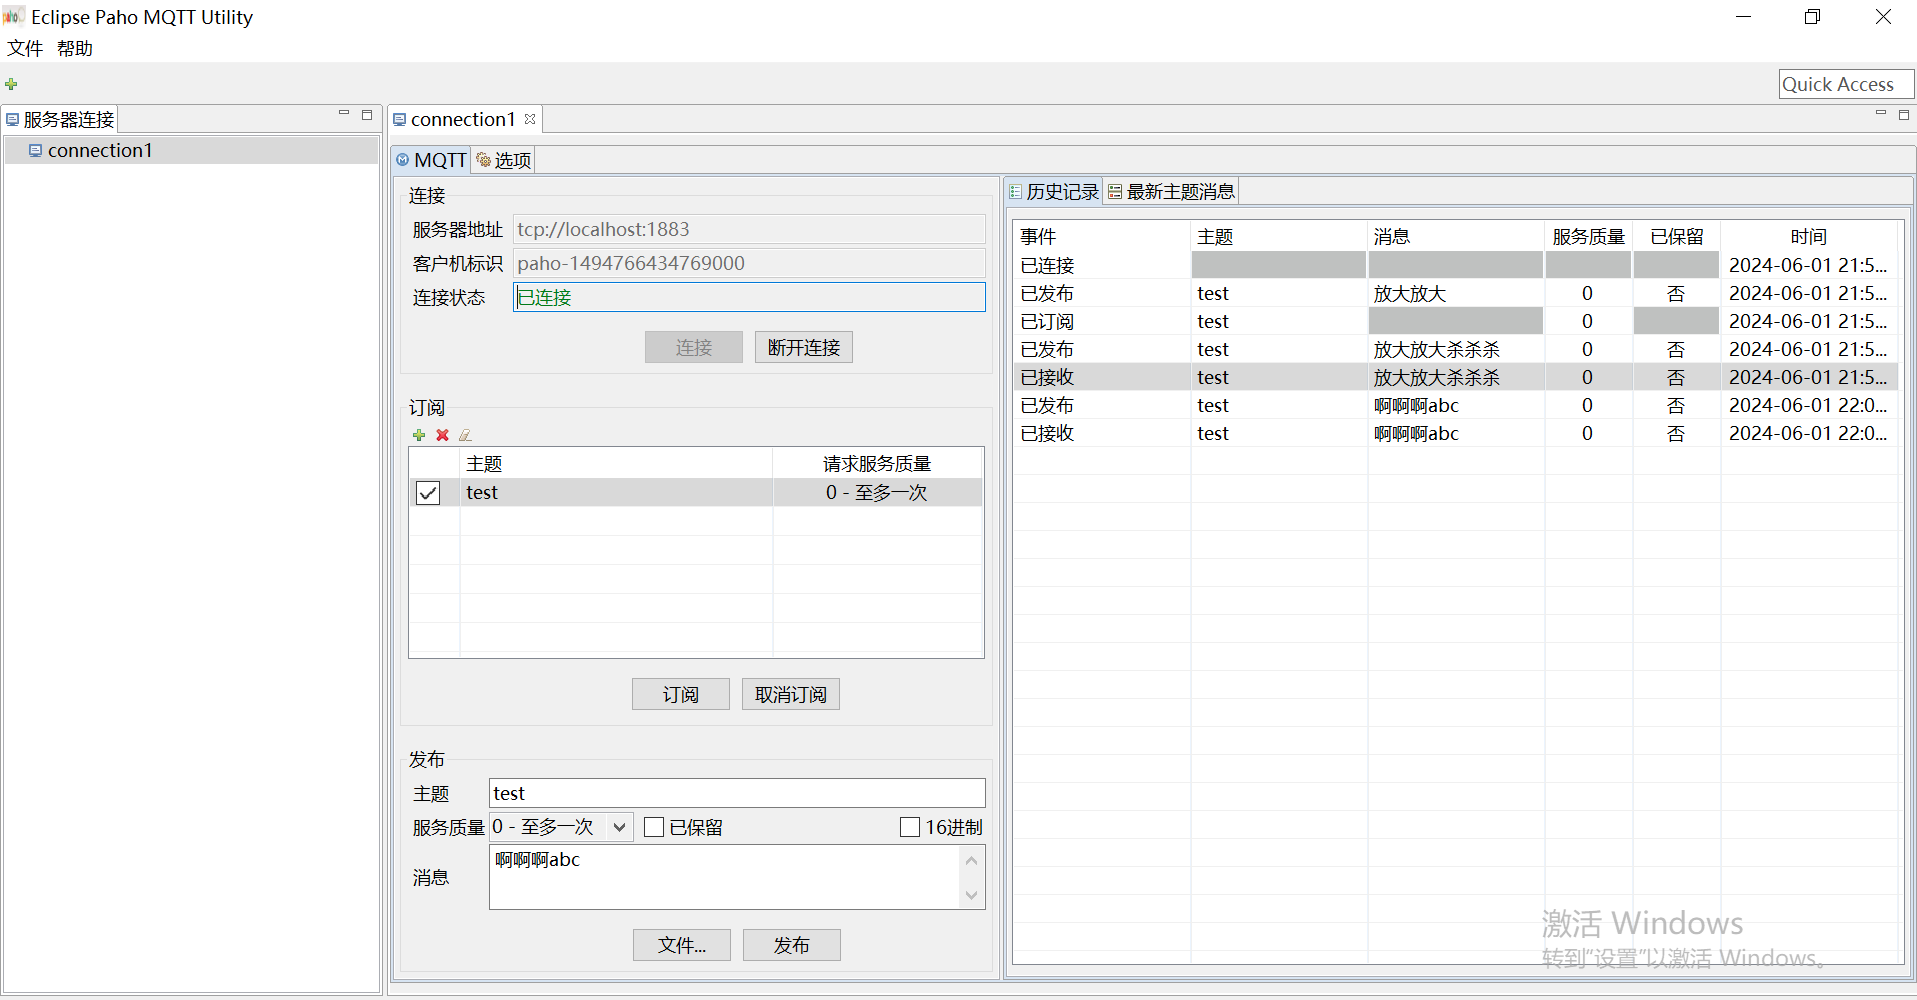Click the 文件... button to choose a file
This screenshot has width=1917, height=1000.
[x=682, y=945]
